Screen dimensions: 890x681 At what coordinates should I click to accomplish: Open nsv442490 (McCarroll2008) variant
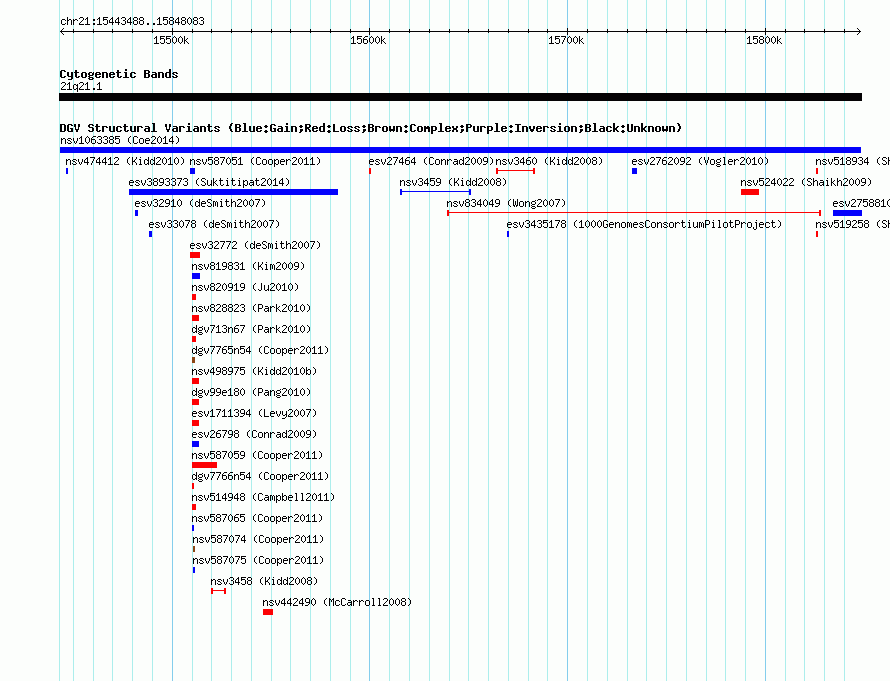337,602
